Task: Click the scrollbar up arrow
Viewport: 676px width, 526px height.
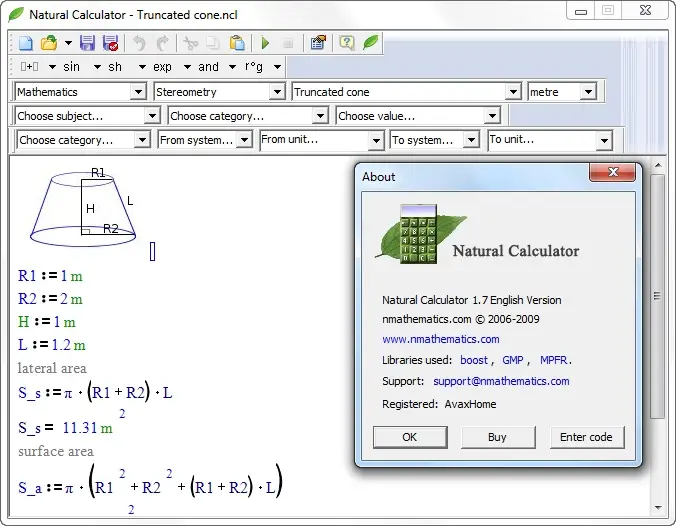Action: pyautogui.click(x=658, y=166)
